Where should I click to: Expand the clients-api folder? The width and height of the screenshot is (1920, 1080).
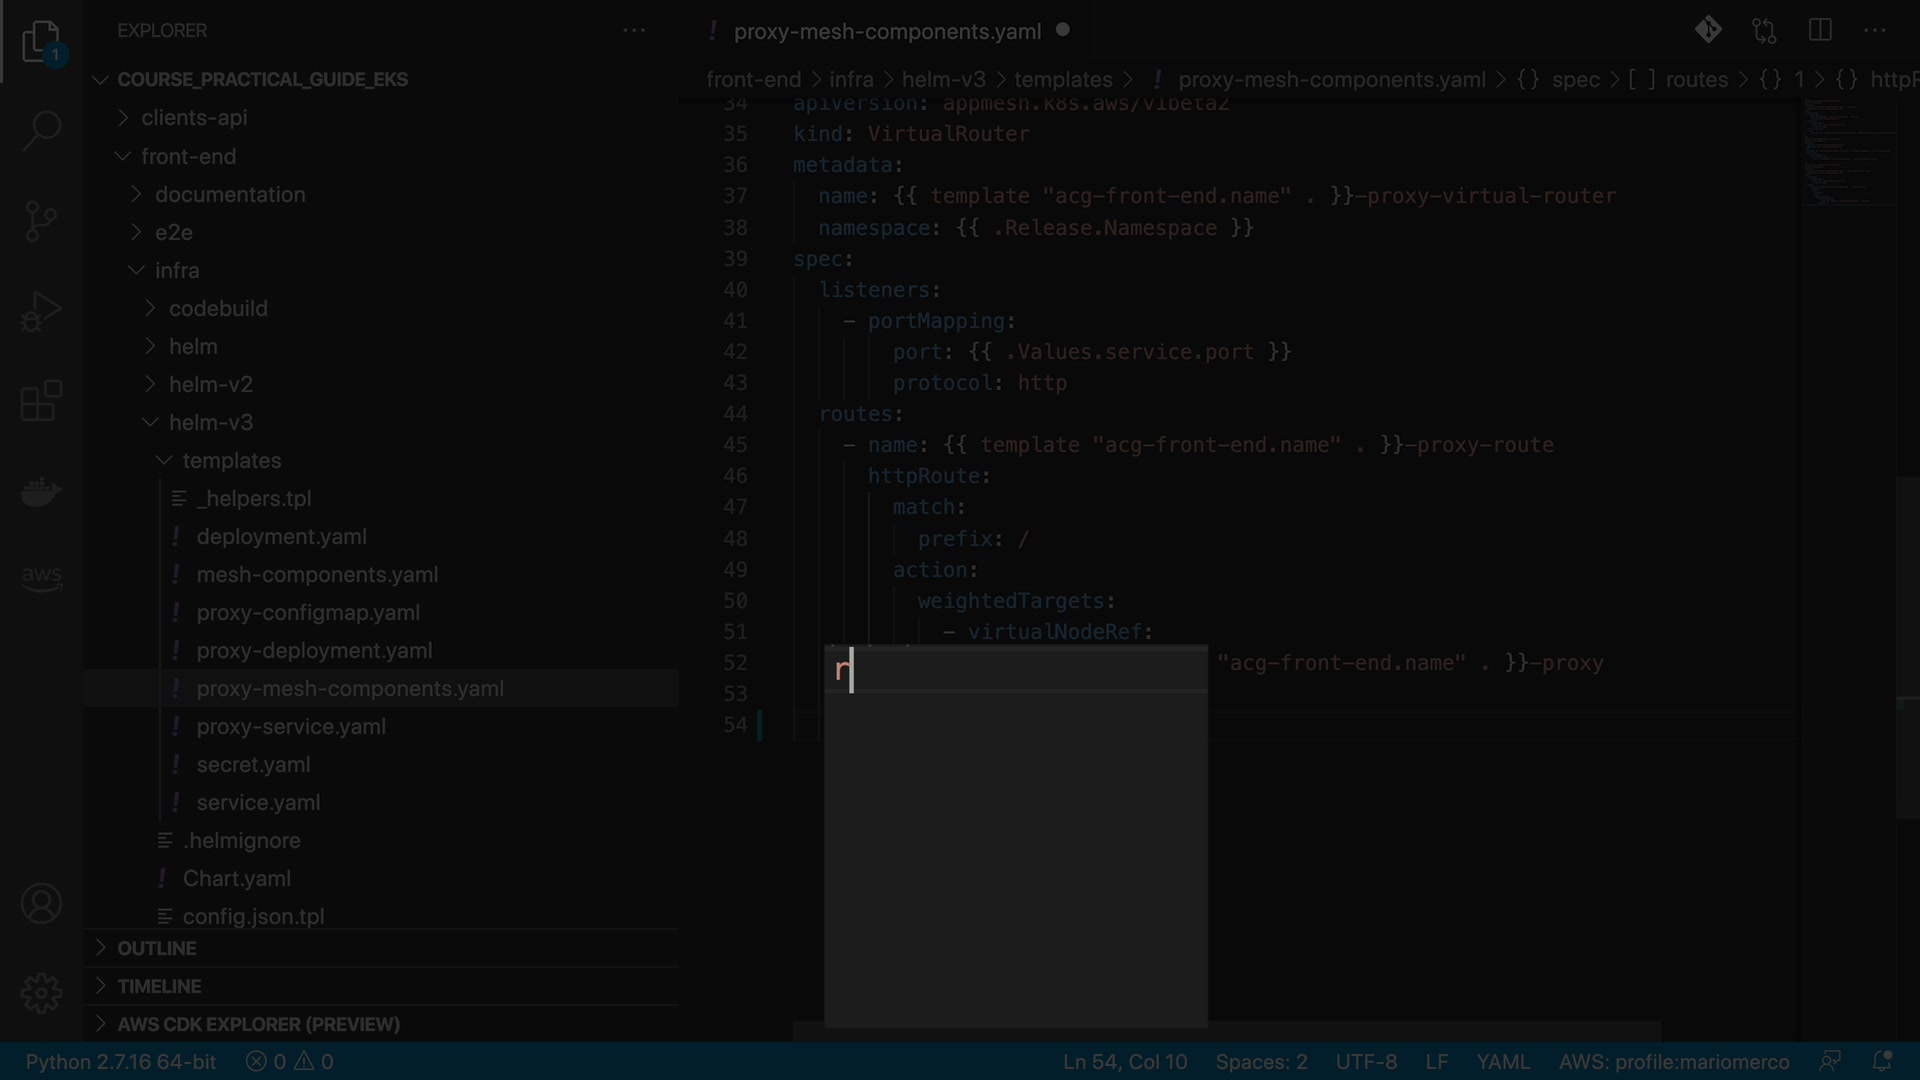194,117
